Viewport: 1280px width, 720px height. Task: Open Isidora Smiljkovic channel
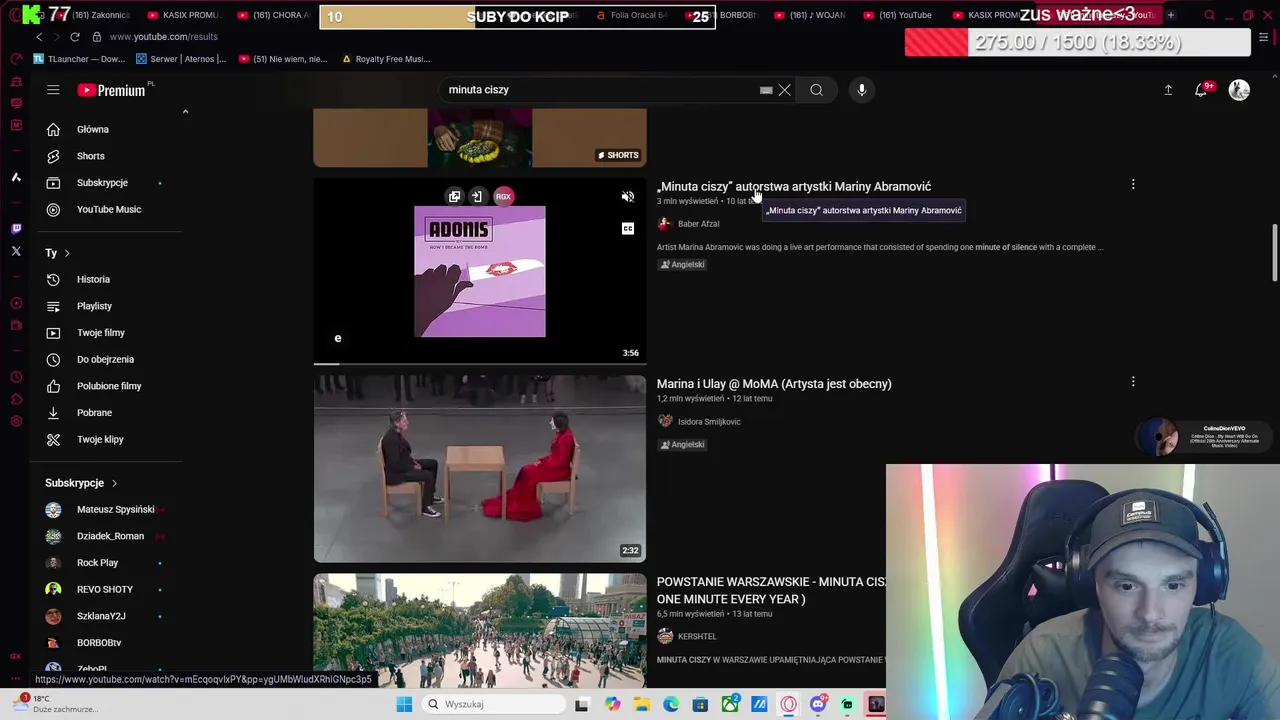[x=709, y=422]
